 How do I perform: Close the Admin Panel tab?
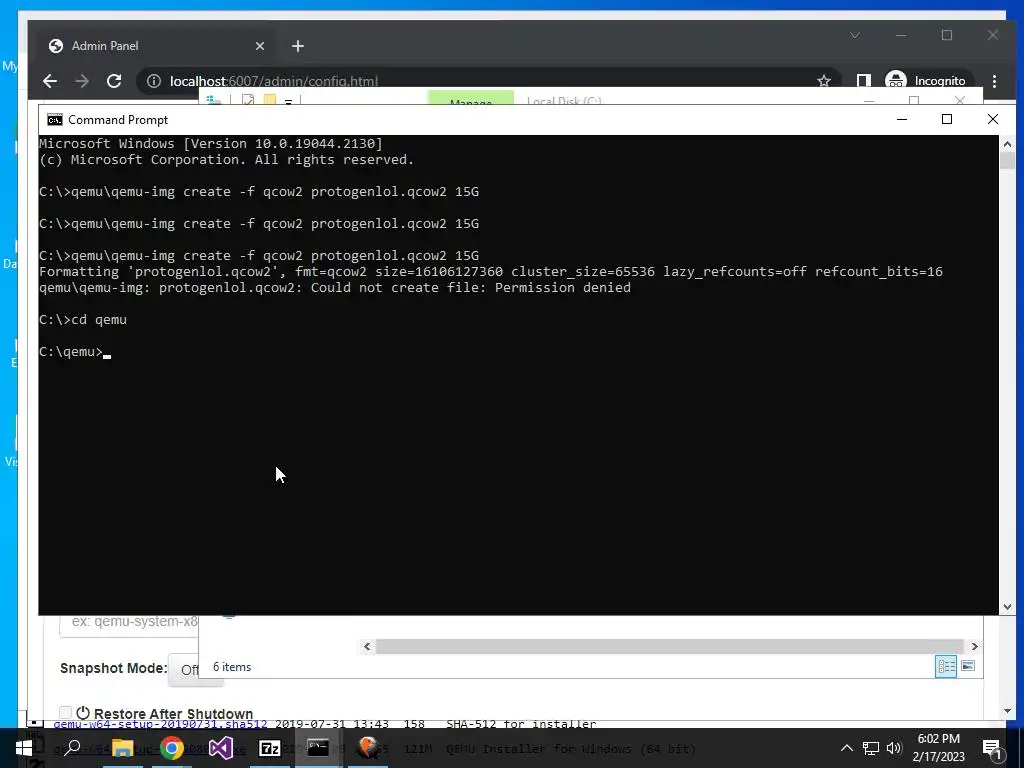pos(260,46)
